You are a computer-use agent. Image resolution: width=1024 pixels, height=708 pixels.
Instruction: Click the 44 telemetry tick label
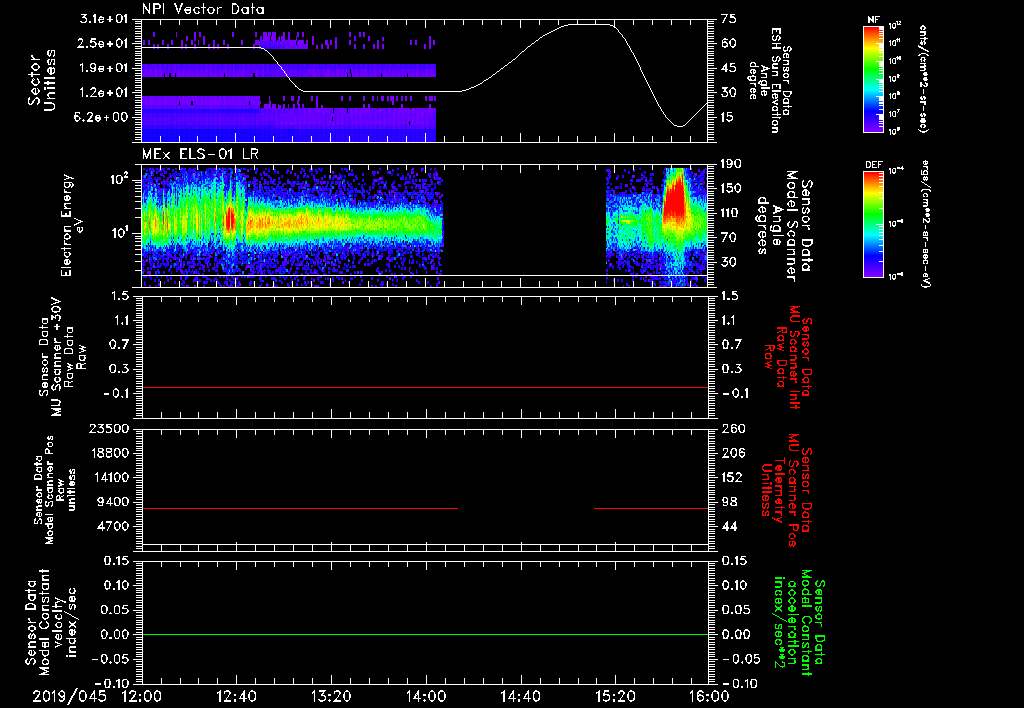(729, 526)
